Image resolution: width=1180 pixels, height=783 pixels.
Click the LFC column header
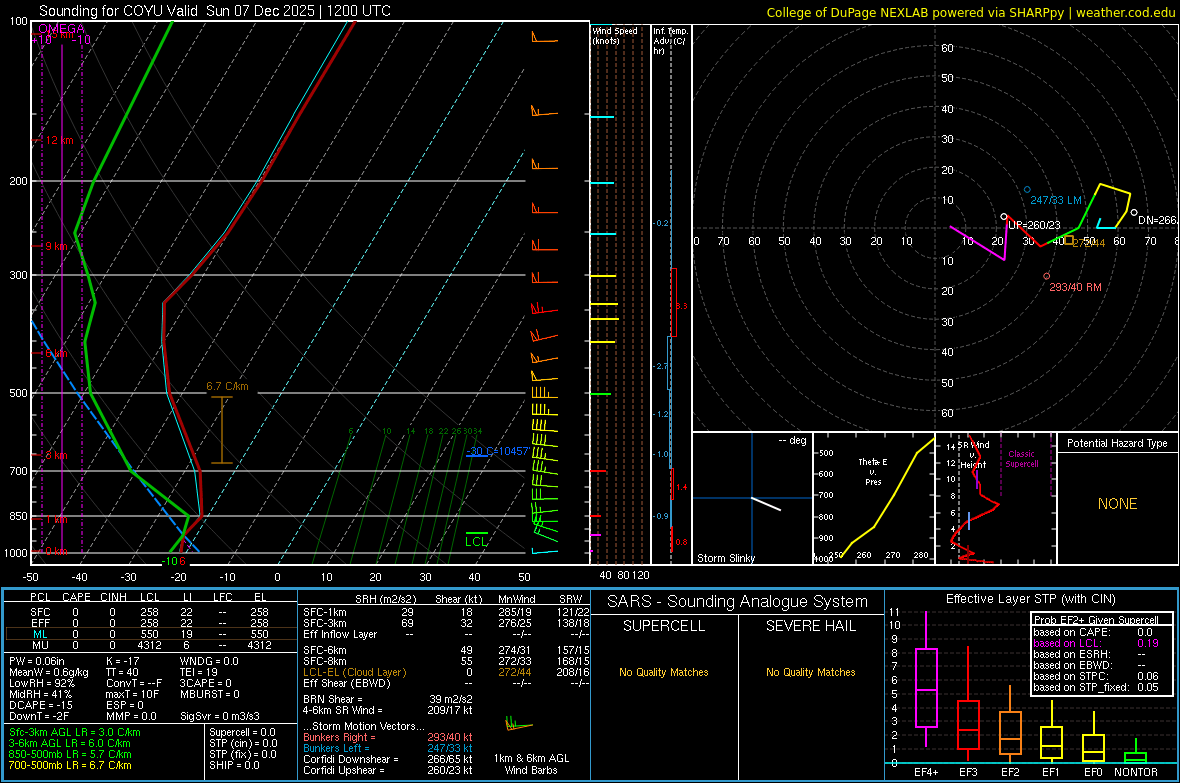223,597
